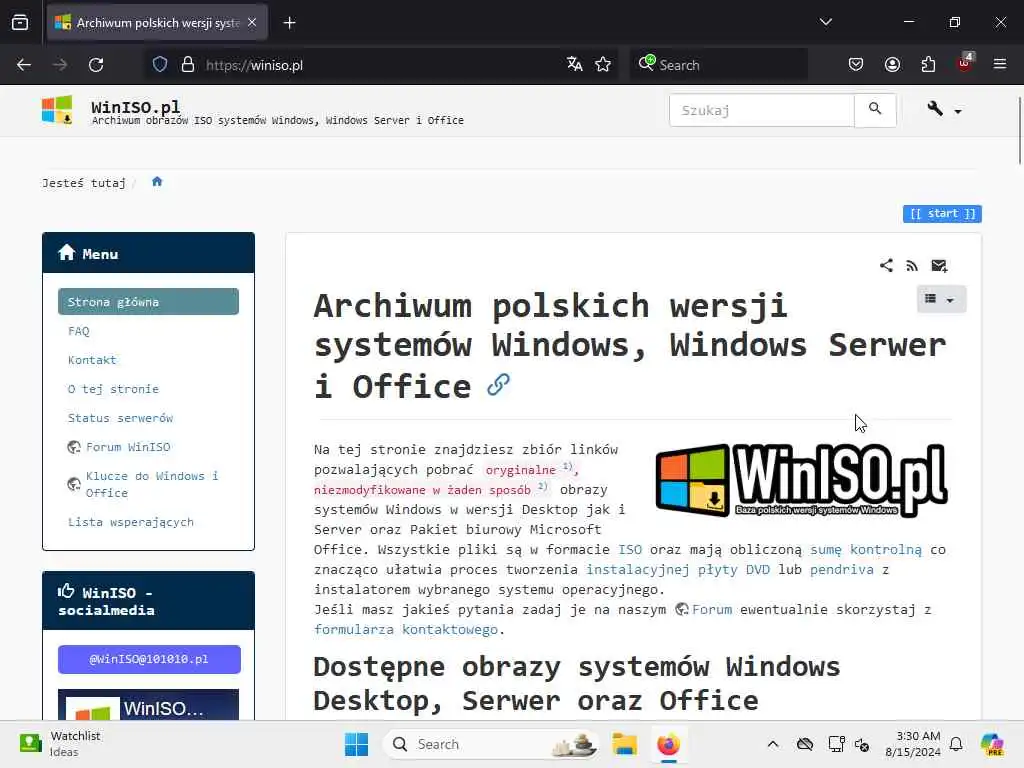Submit site search magnifier button

click(875, 110)
